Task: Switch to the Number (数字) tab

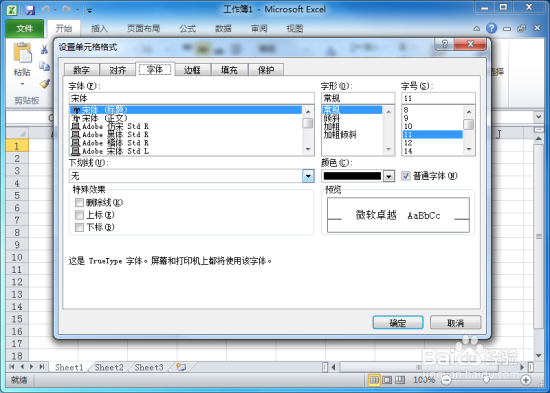Action: click(82, 70)
